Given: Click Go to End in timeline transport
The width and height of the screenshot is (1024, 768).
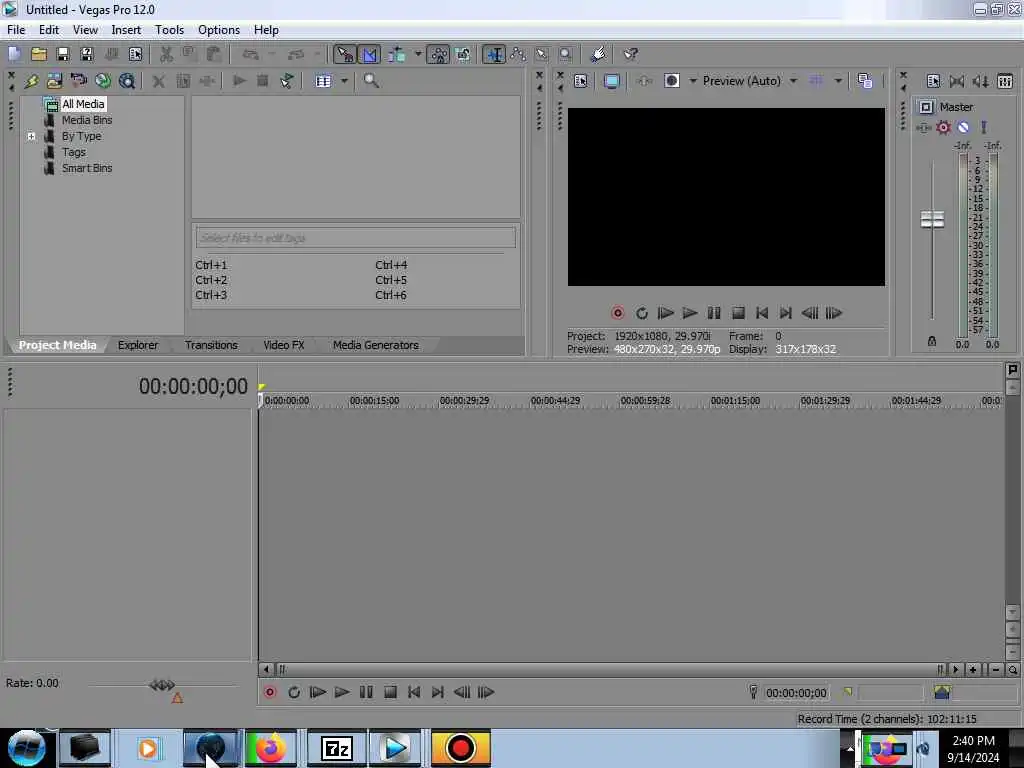Looking at the screenshot, I should [x=438, y=692].
